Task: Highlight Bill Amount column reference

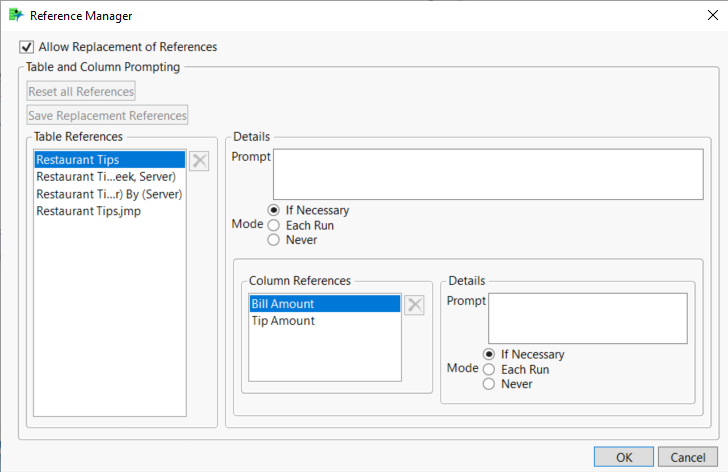Action: pyautogui.click(x=283, y=303)
